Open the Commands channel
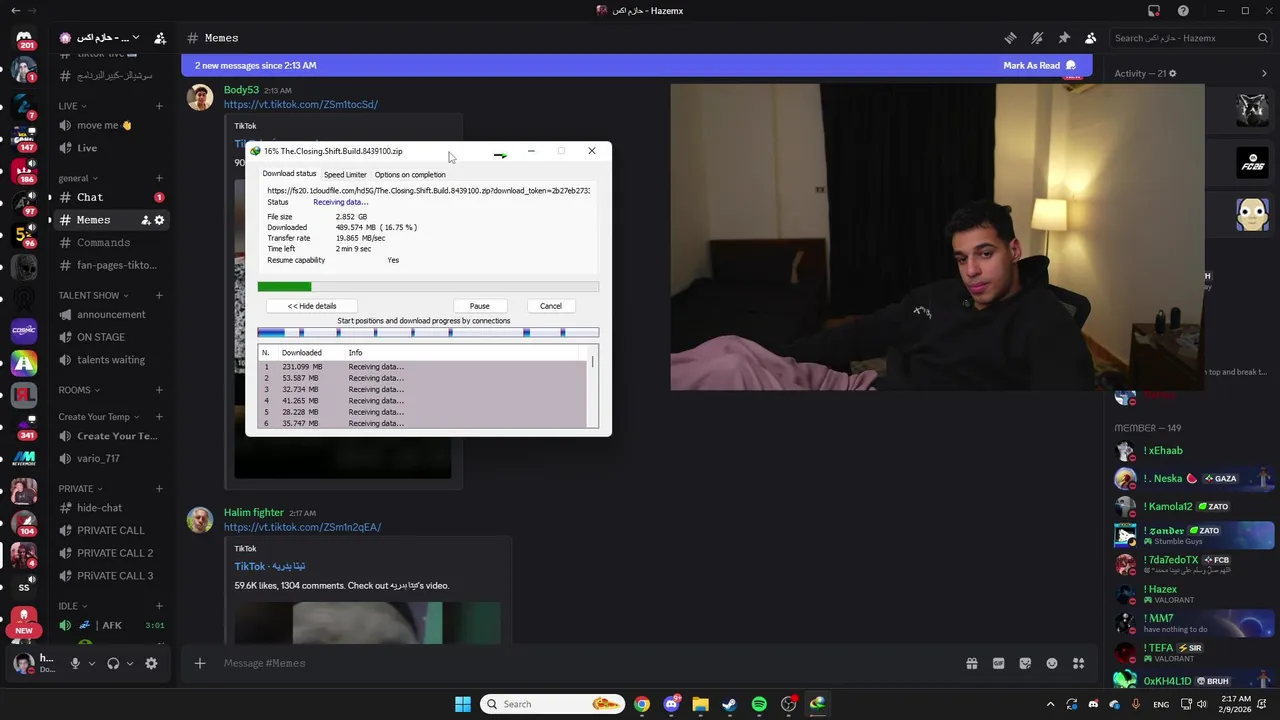 tap(111, 242)
